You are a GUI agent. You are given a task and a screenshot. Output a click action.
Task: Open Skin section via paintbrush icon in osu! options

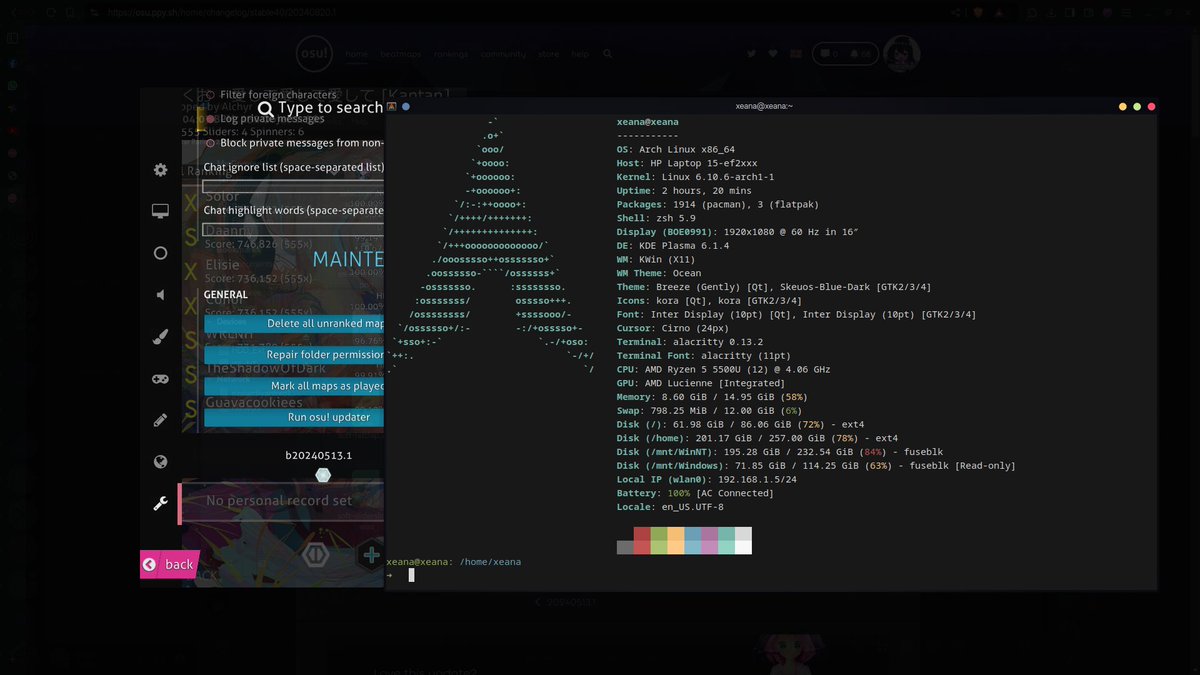coord(160,337)
